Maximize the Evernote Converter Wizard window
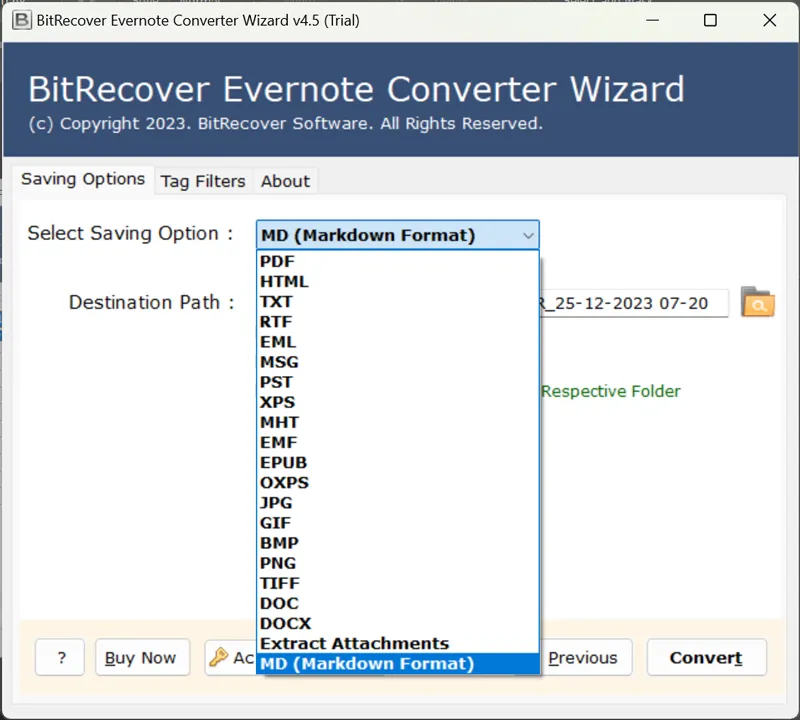 (x=710, y=20)
